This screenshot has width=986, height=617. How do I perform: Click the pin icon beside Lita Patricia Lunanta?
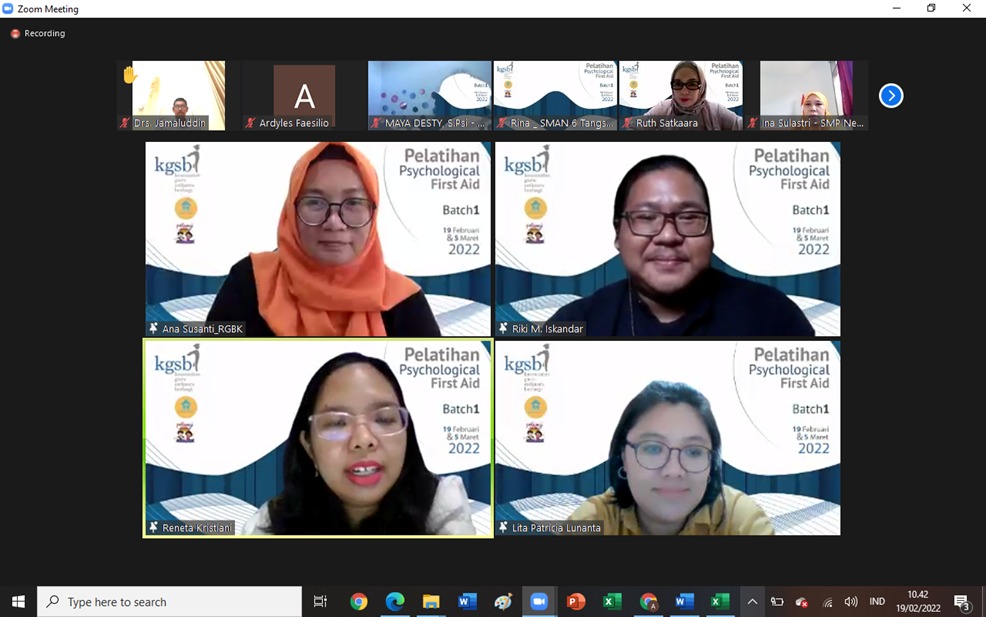(x=503, y=527)
